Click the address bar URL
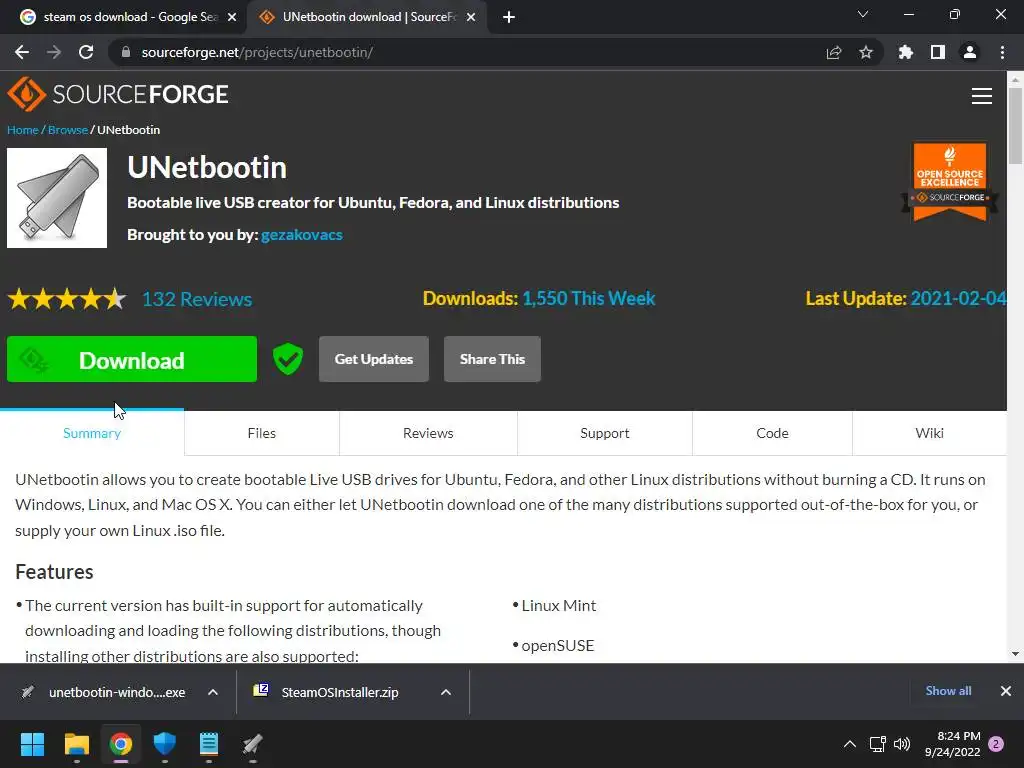Viewport: 1024px width, 768px height. 257,52
